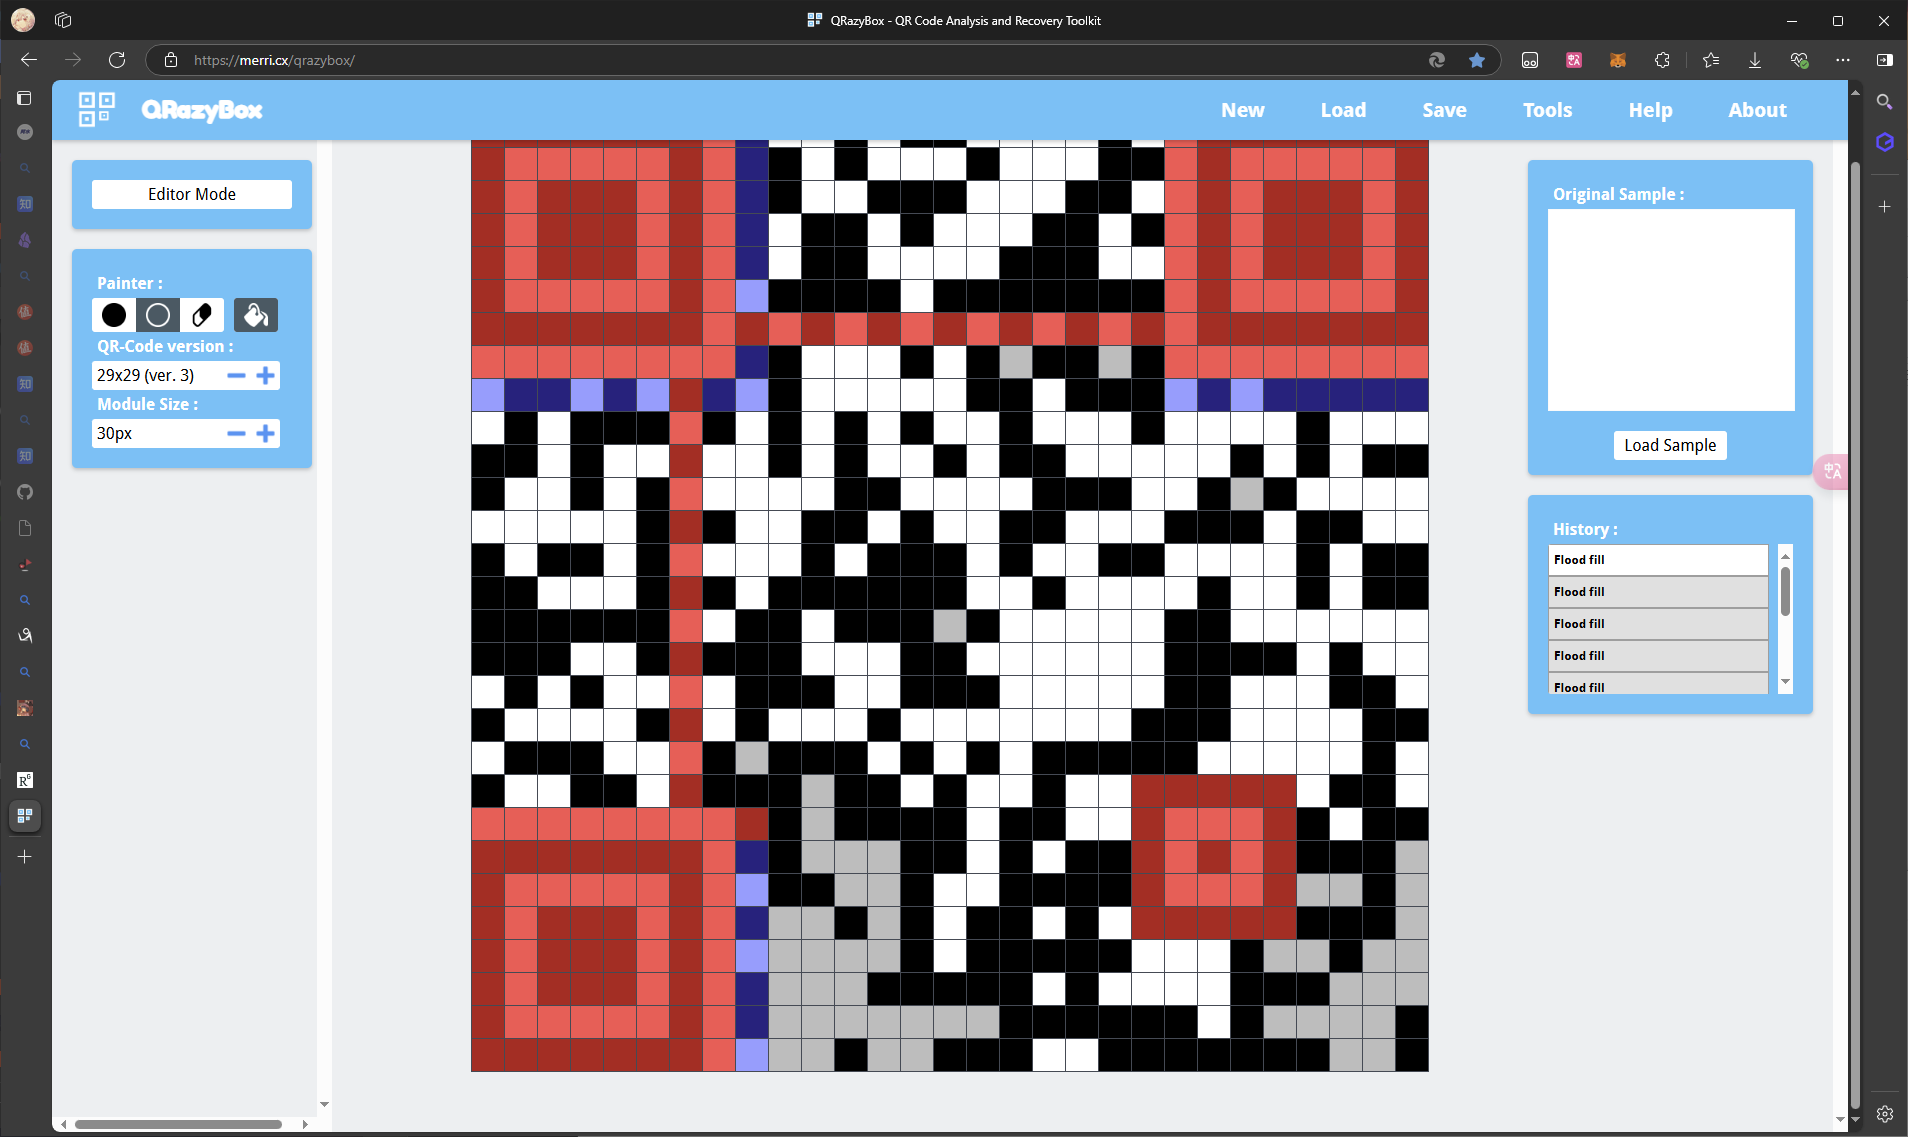Click the Load Sample button
1908x1137 pixels.
pyautogui.click(x=1670, y=445)
